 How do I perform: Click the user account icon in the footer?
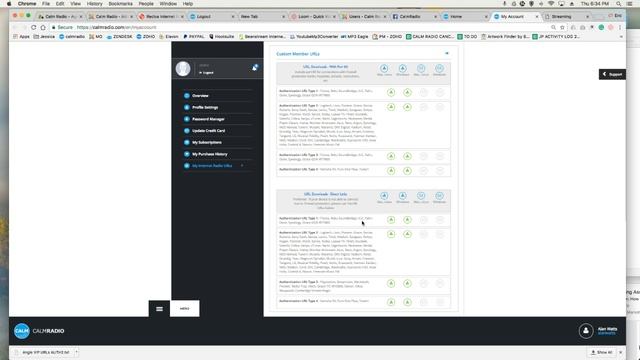coord(586,331)
